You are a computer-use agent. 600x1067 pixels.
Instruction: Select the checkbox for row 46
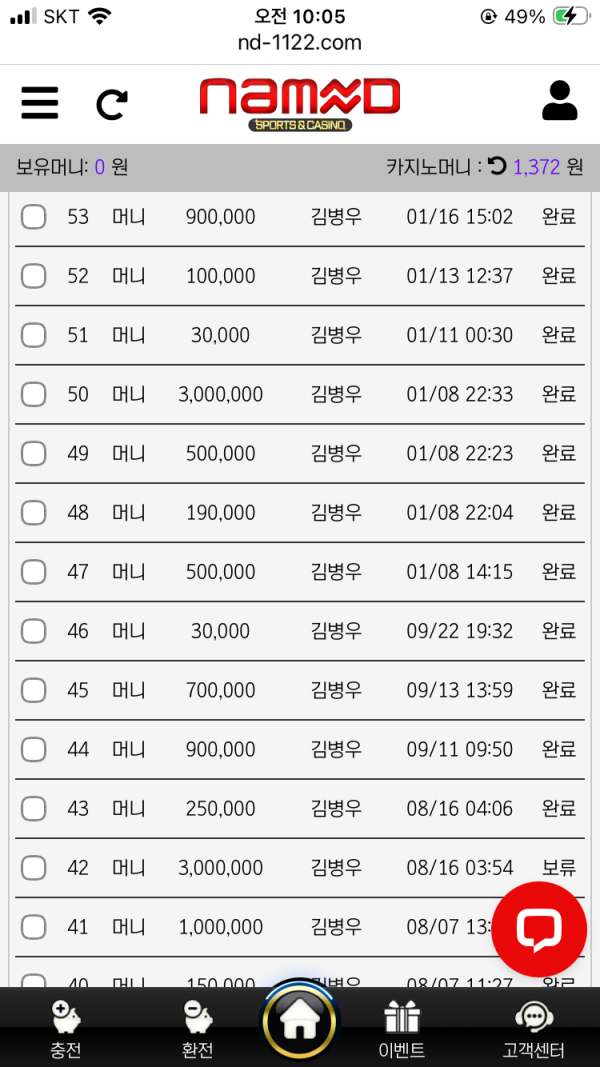pos(34,631)
